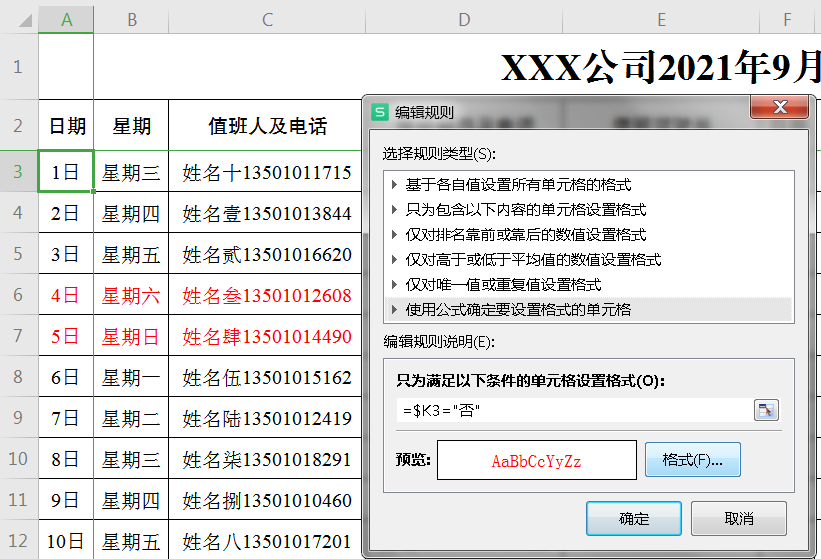Select the cell 姓名叁13501012608
The width and height of the screenshot is (821, 559).
[x=267, y=295]
